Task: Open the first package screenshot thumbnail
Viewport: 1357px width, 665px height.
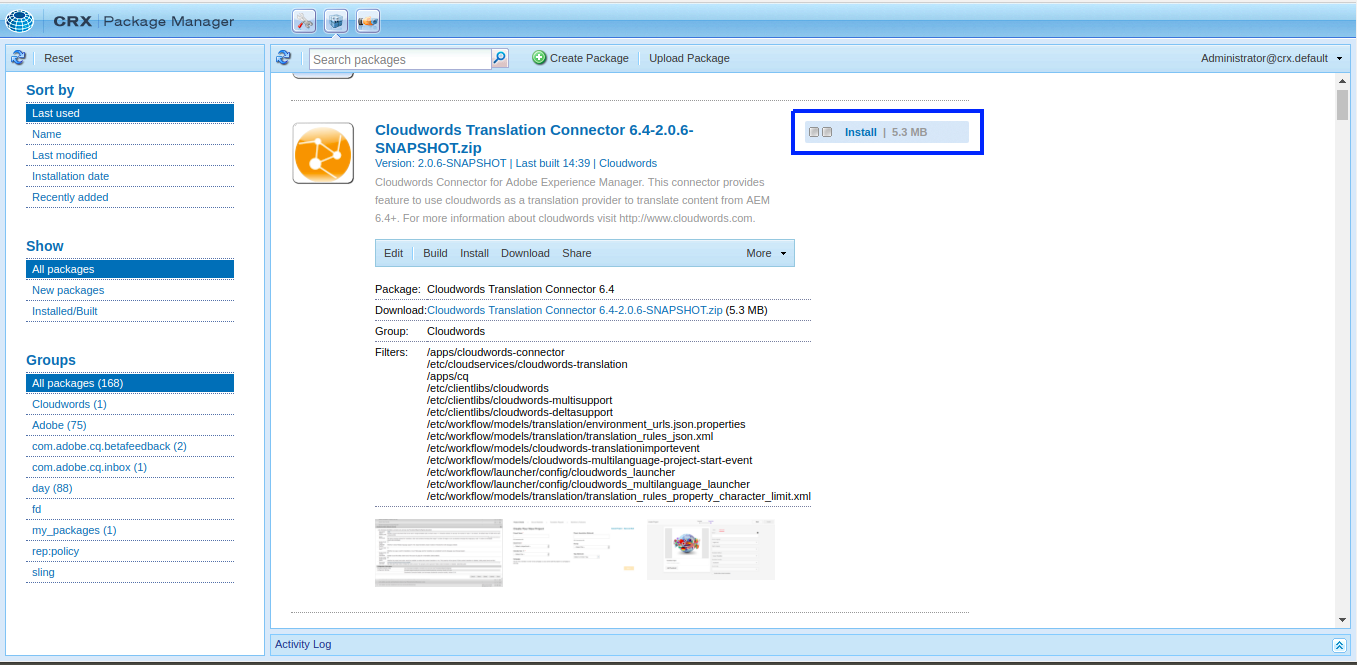Action: [x=439, y=552]
